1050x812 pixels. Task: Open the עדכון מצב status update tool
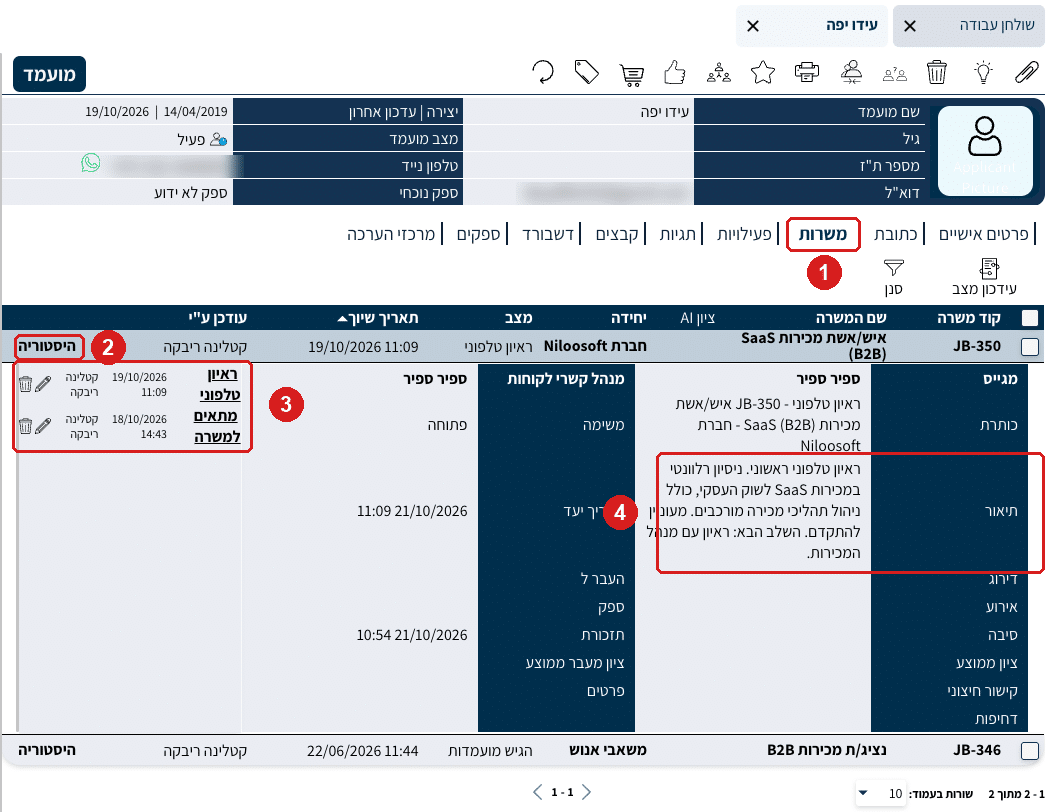click(x=984, y=276)
